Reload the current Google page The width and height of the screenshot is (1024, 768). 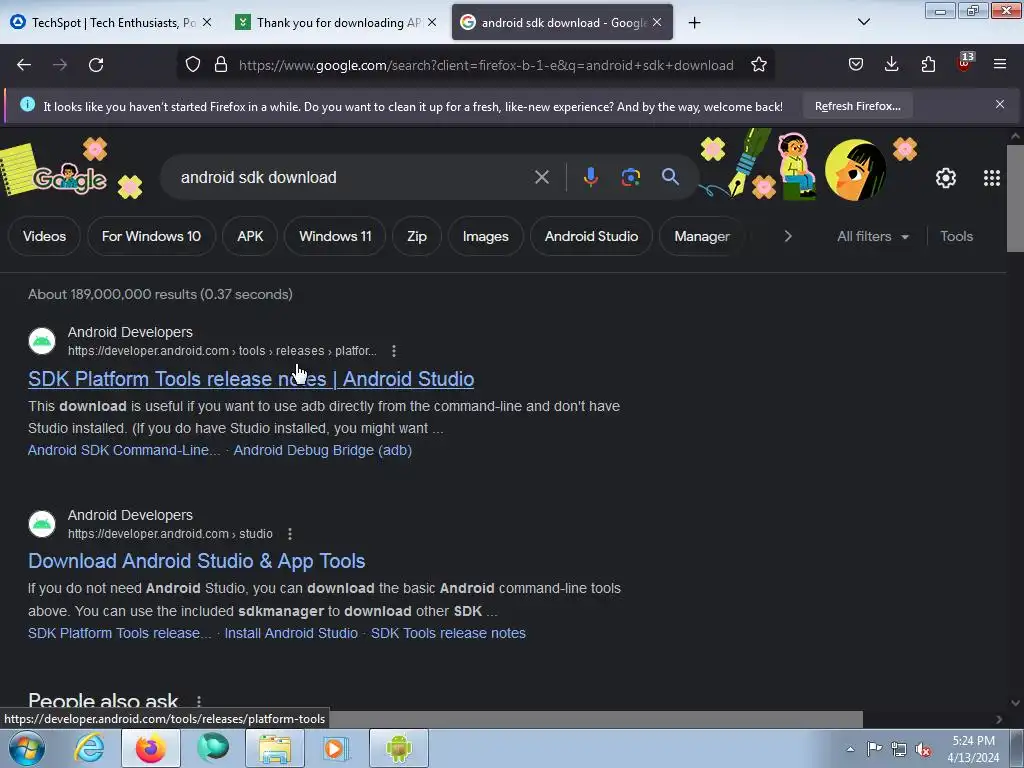pos(96,65)
